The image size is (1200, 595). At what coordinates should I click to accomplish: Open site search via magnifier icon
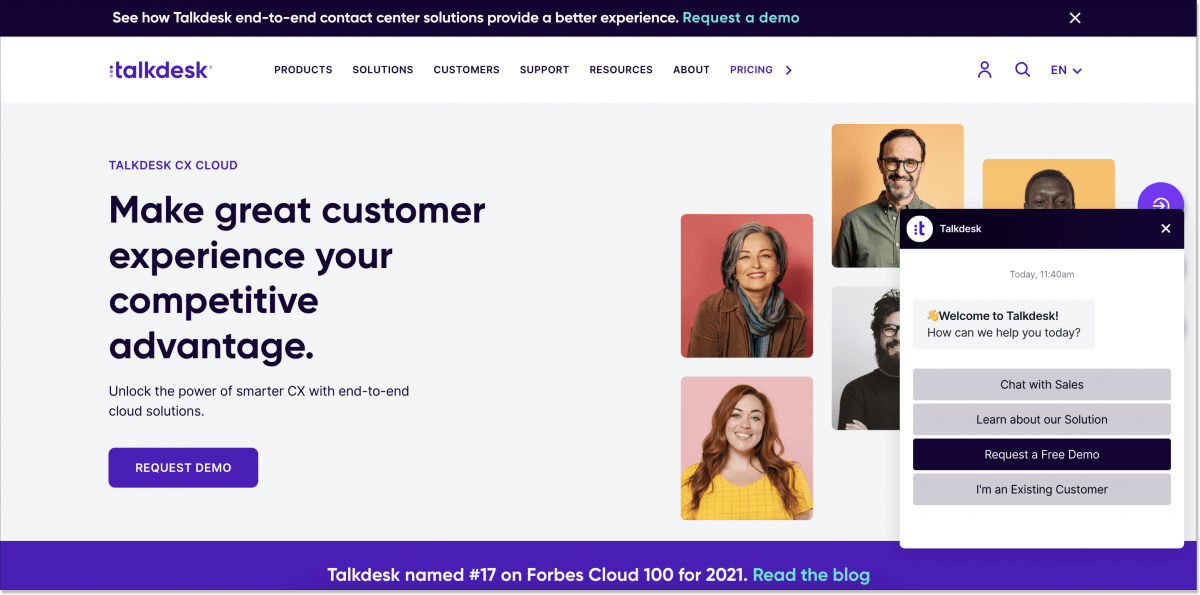pyautogui.click(x=1022, y=69)
